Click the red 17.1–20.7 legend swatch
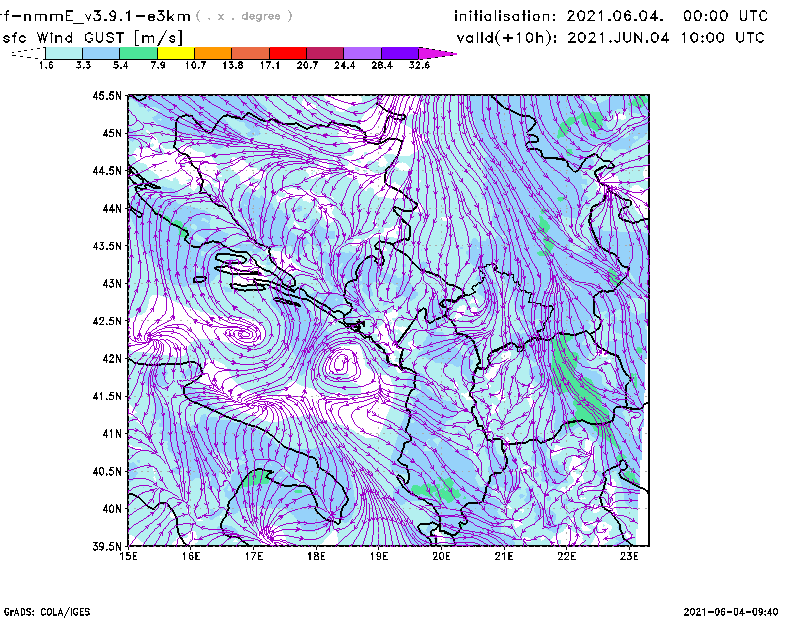The height and width of the screenshot is (618, 800). point(288,53)
